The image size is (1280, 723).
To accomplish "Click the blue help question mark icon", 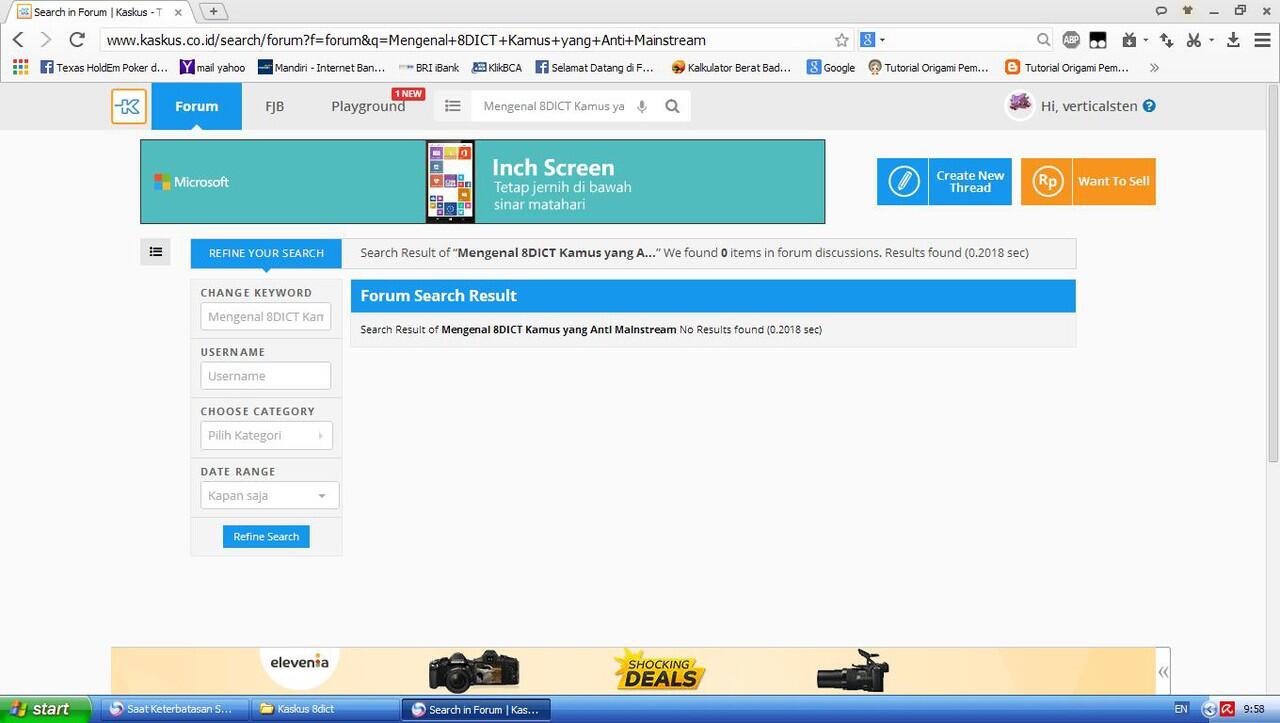I will pos(1149,106).
